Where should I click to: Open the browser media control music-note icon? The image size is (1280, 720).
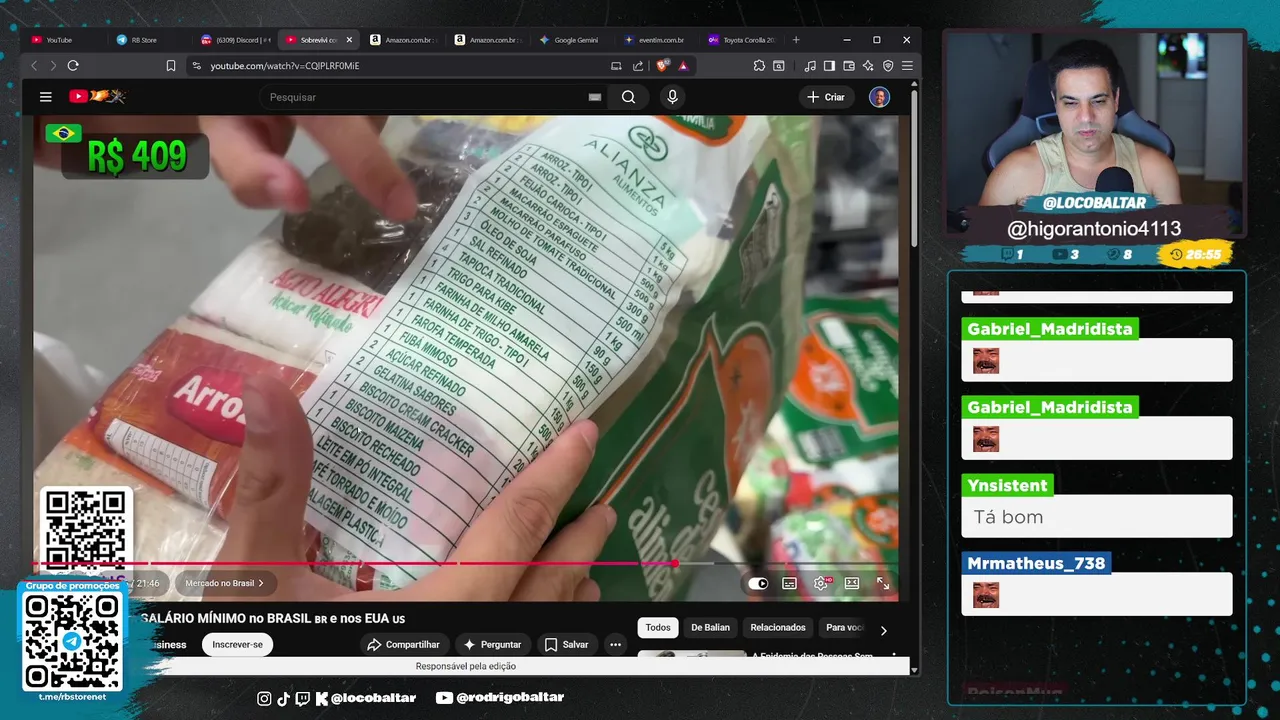pyautogui.click(x=810, y=66)
